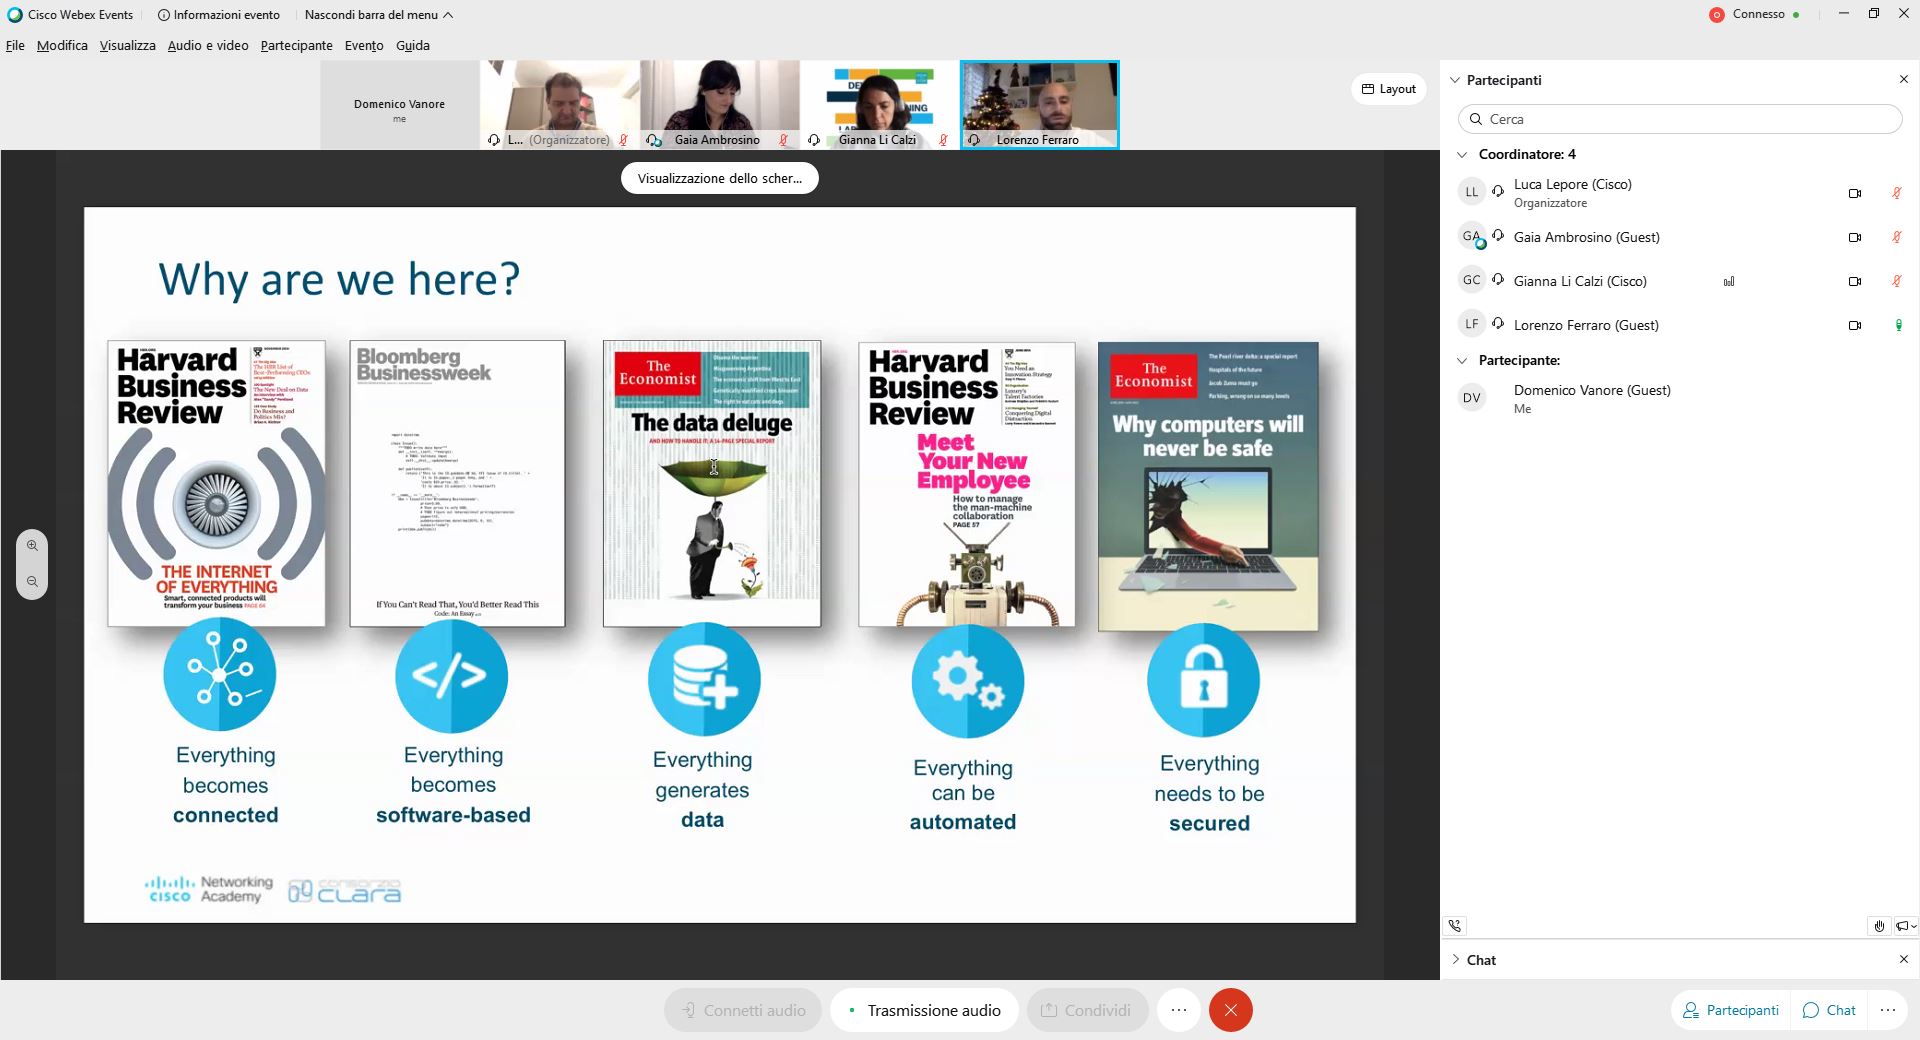
Task: Expand the Chat panel chevron
Action: pos(1455,960)
